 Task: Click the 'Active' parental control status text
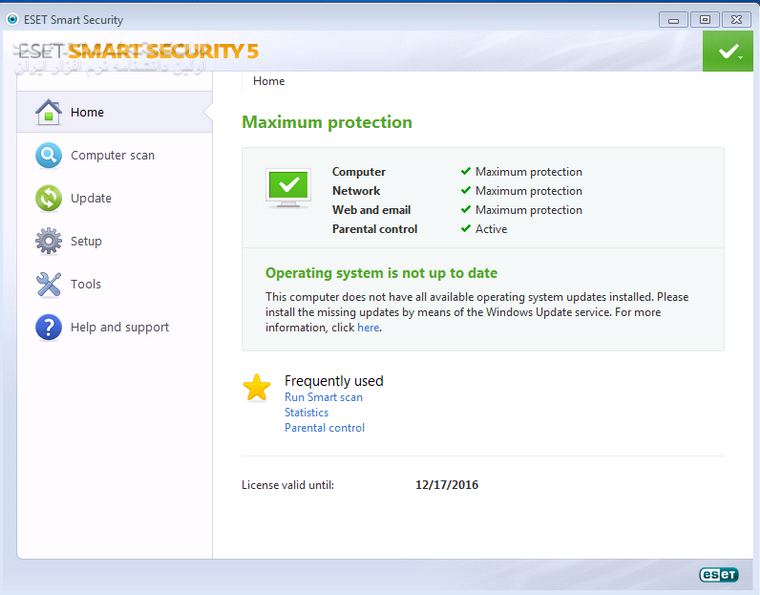coord(491,229)
